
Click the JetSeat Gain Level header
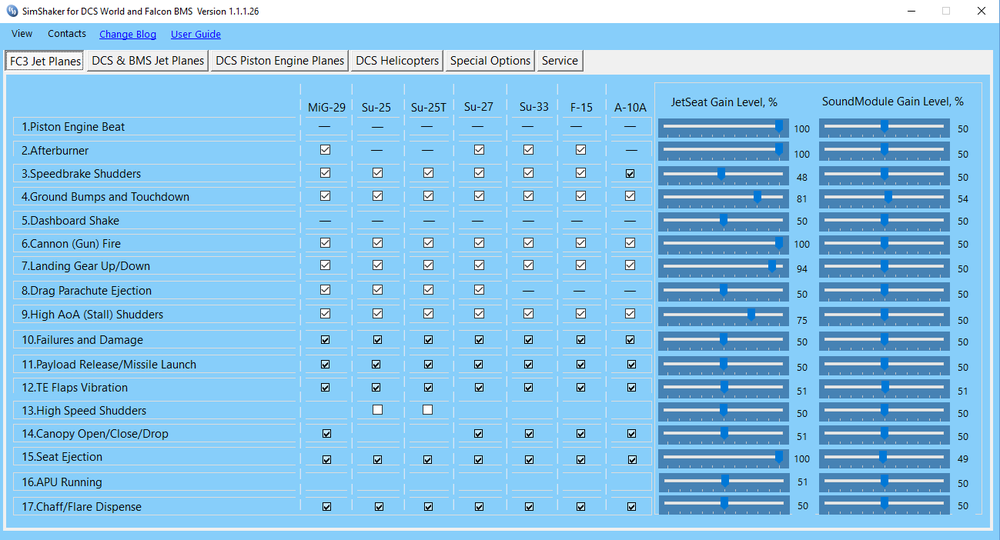coord(724,102)
